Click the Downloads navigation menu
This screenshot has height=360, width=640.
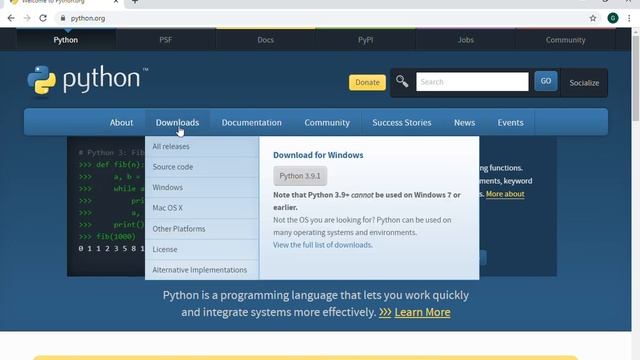[x=177, y=122]
